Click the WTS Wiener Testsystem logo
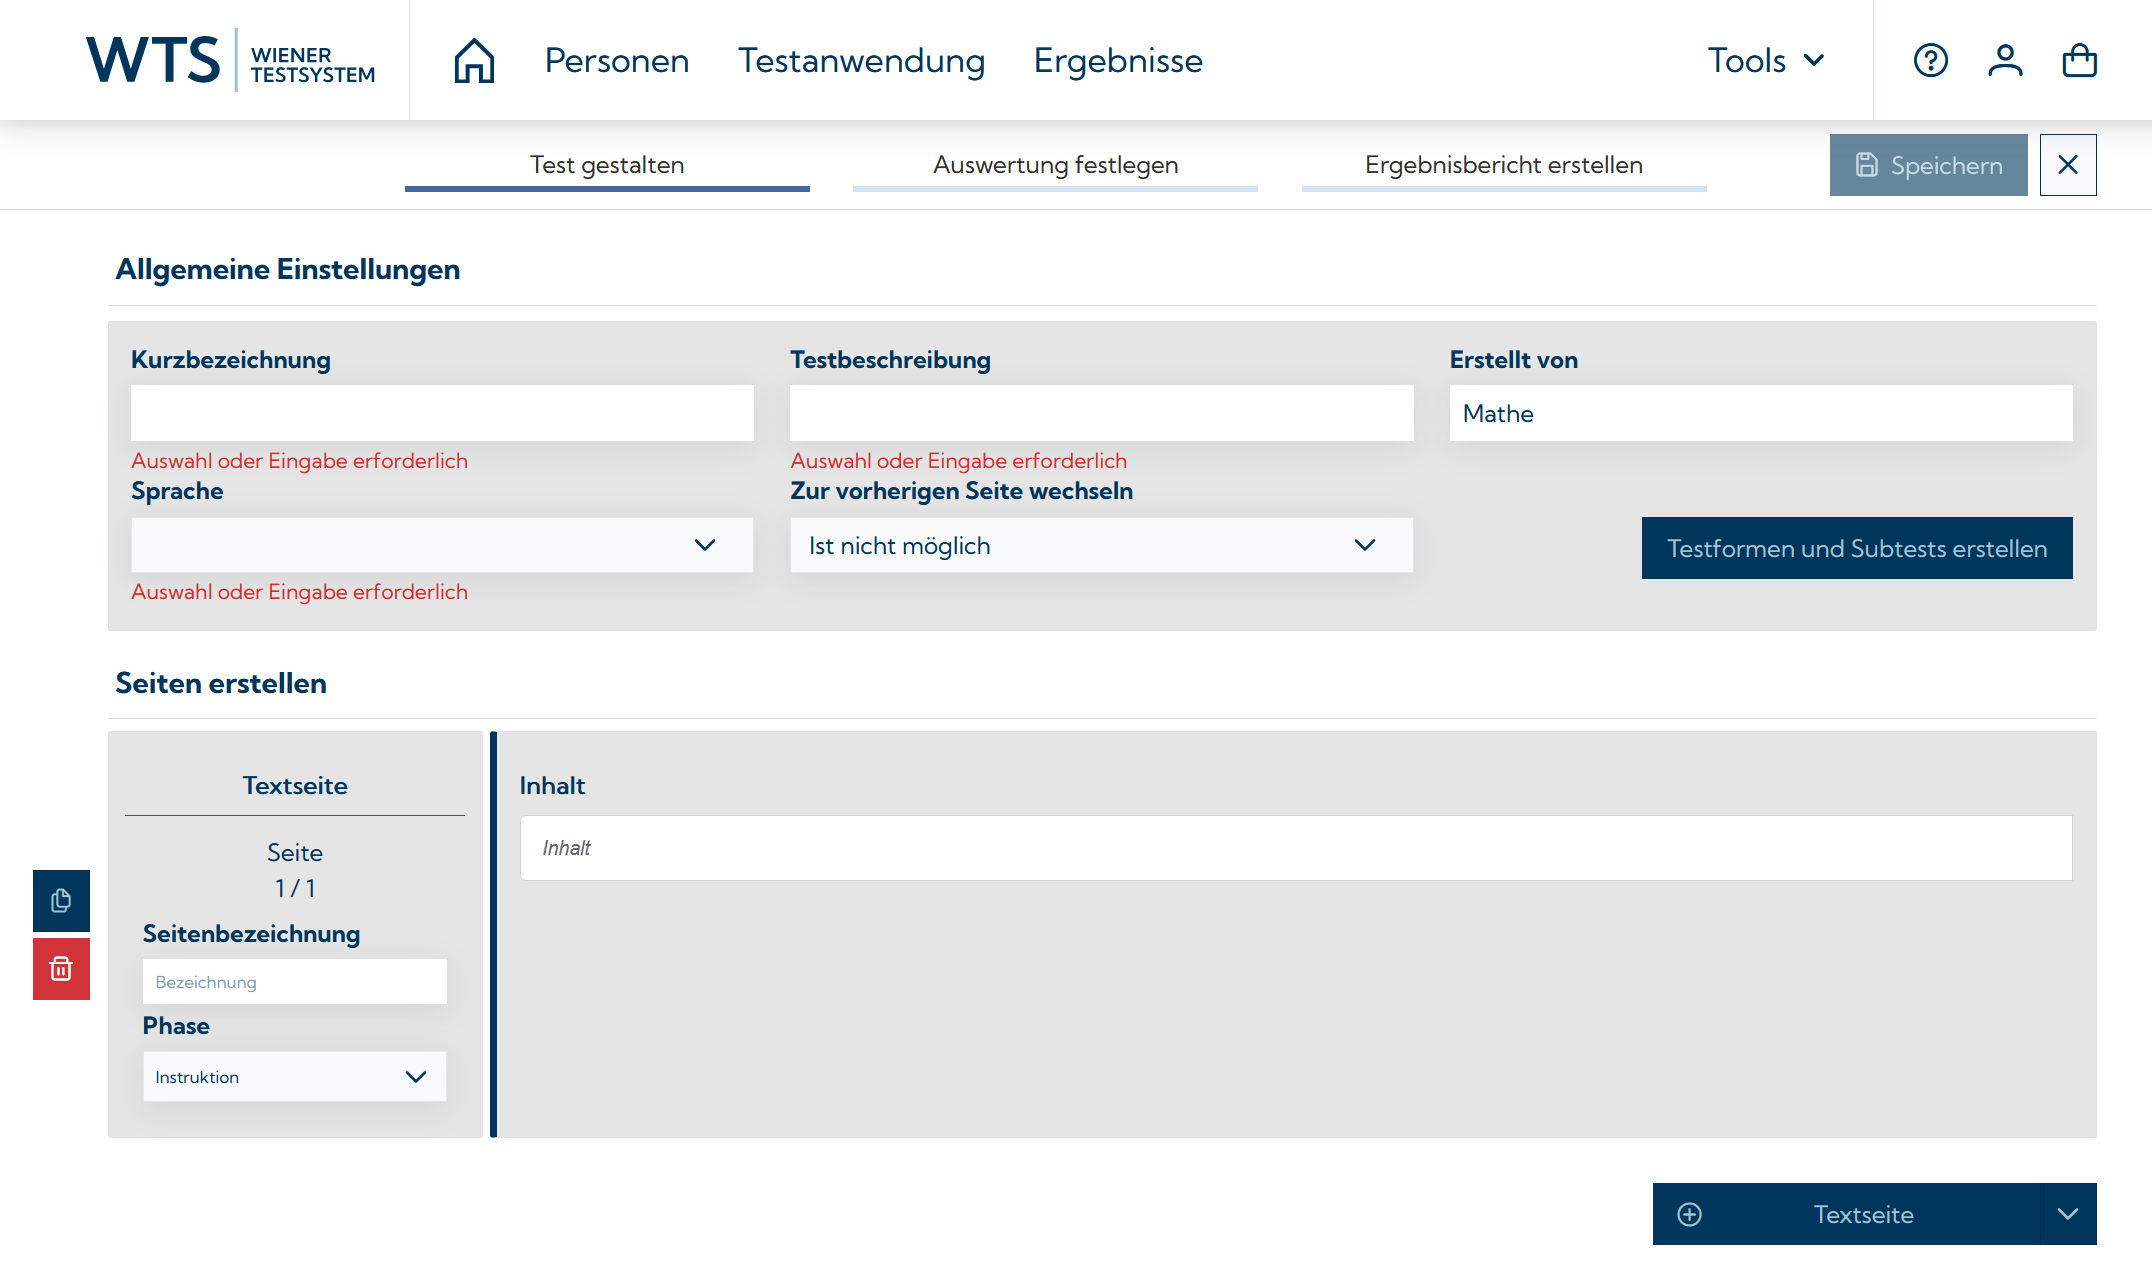This screenshot has height=1269, width=2152. [230, 60]
